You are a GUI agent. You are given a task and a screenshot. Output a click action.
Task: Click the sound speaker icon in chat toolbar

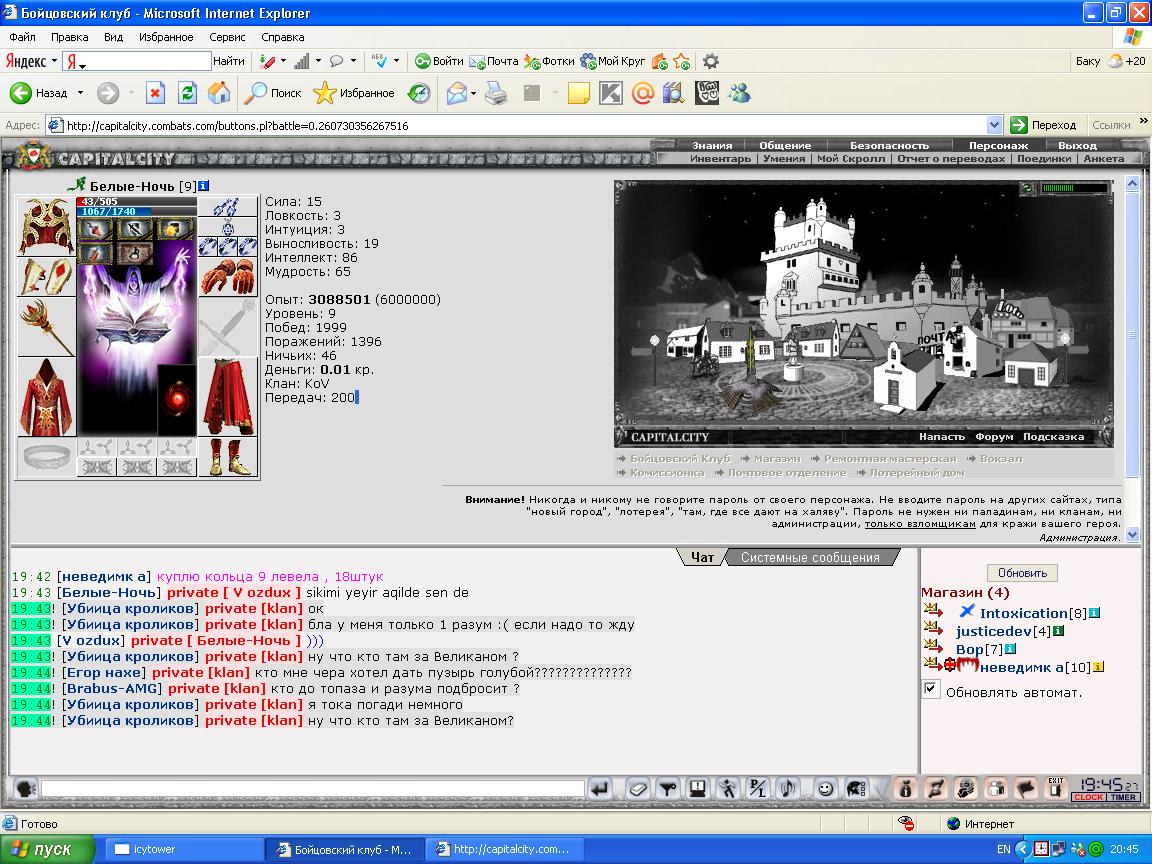click(788, 789)
